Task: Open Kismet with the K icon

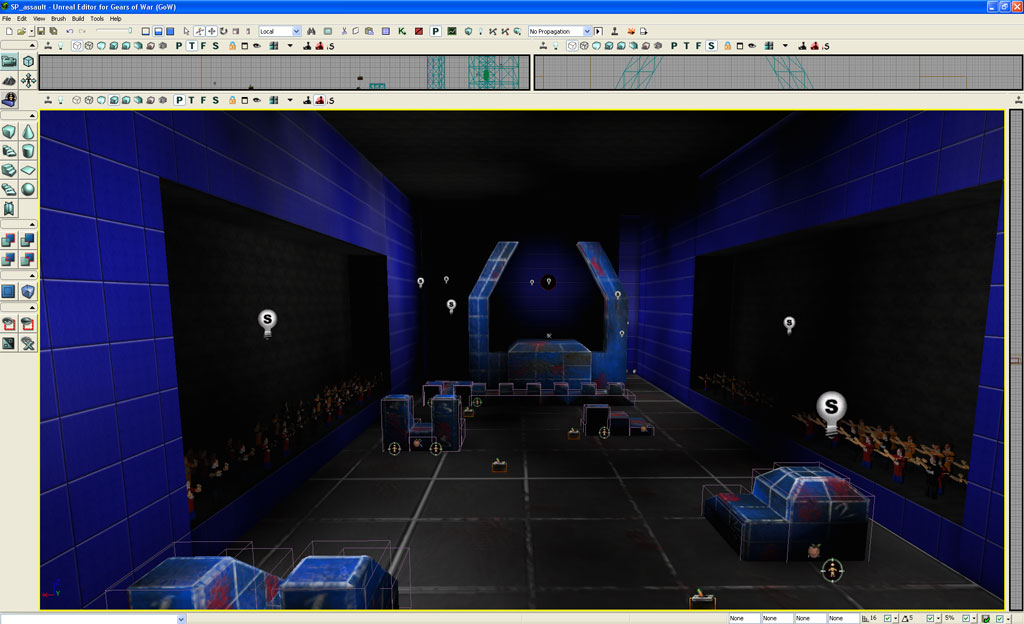Action: click(x=402, y=31)
